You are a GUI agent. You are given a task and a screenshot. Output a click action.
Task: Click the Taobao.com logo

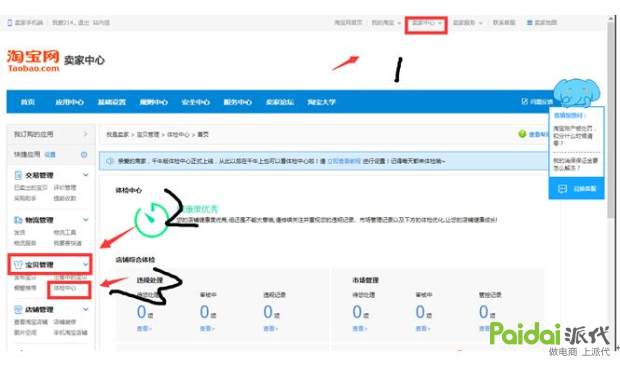[x=33, y=60]
